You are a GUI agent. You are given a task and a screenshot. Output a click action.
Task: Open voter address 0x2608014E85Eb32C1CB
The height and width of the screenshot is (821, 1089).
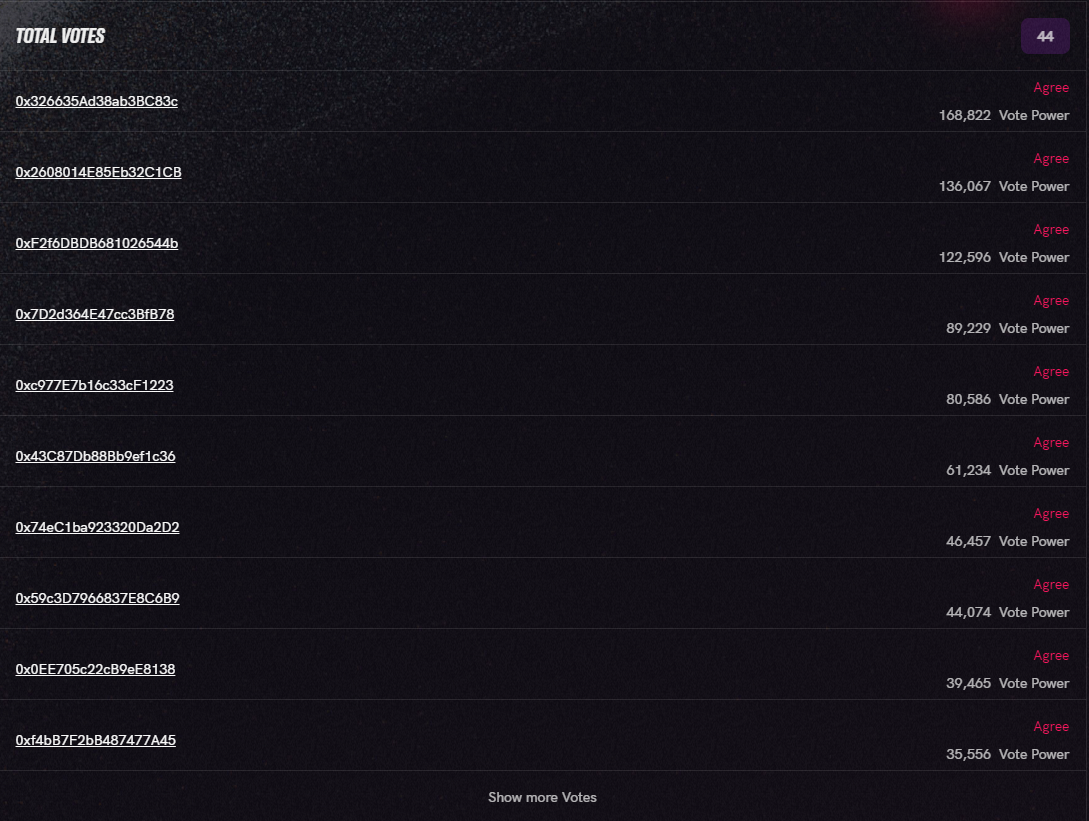[99, 172]
